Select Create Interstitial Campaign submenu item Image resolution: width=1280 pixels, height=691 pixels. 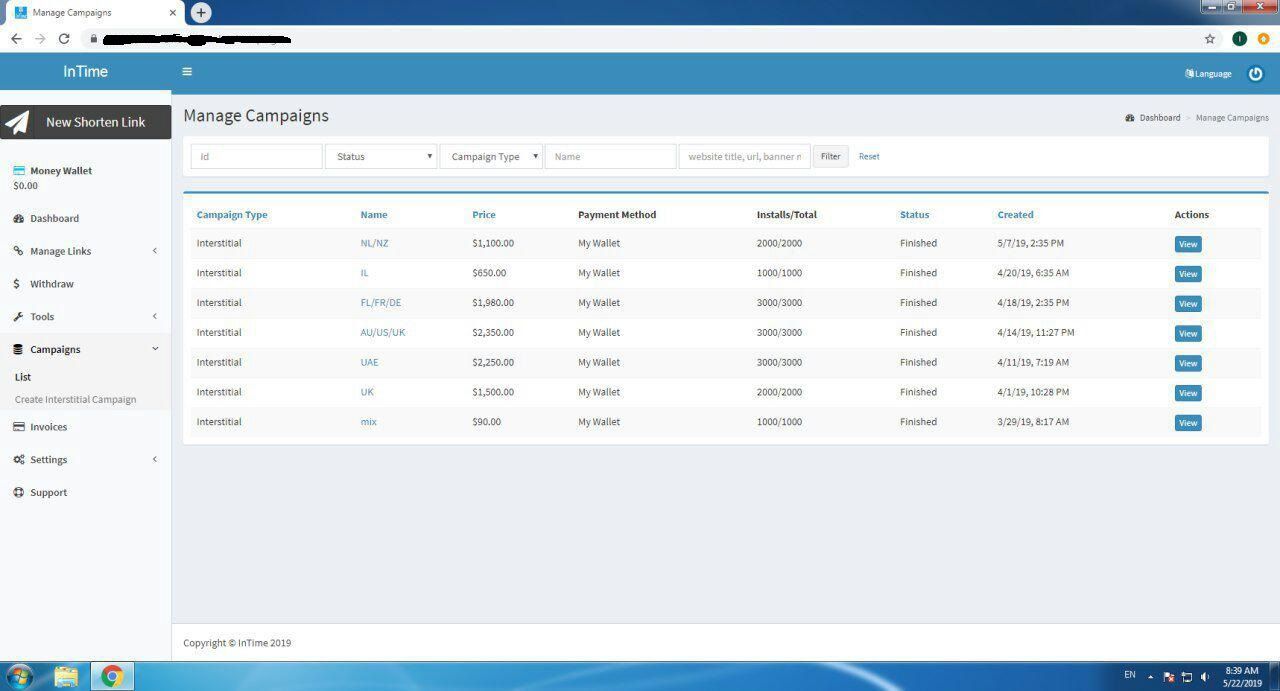click(75, 400)
